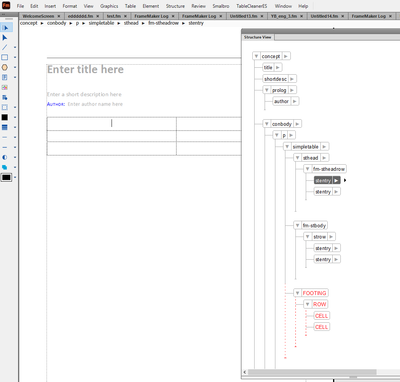The height and width of the screenshot is (382, 400).
Task: Click conbody in the breadcrumb path
Action: (x=57, y=23)
